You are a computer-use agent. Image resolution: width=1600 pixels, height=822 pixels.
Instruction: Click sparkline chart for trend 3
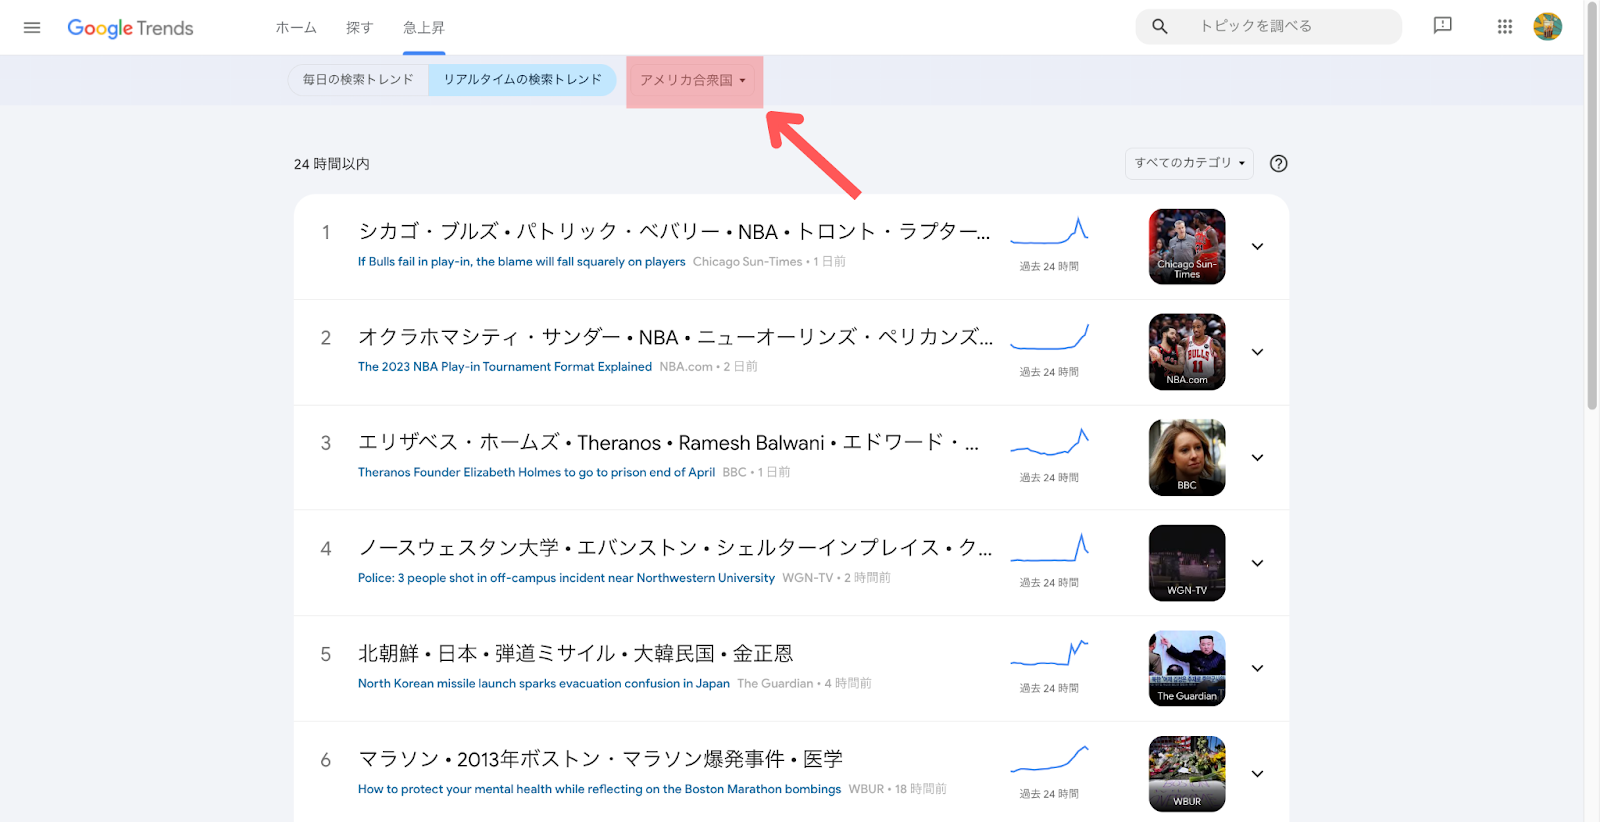tap(1049, 442)
